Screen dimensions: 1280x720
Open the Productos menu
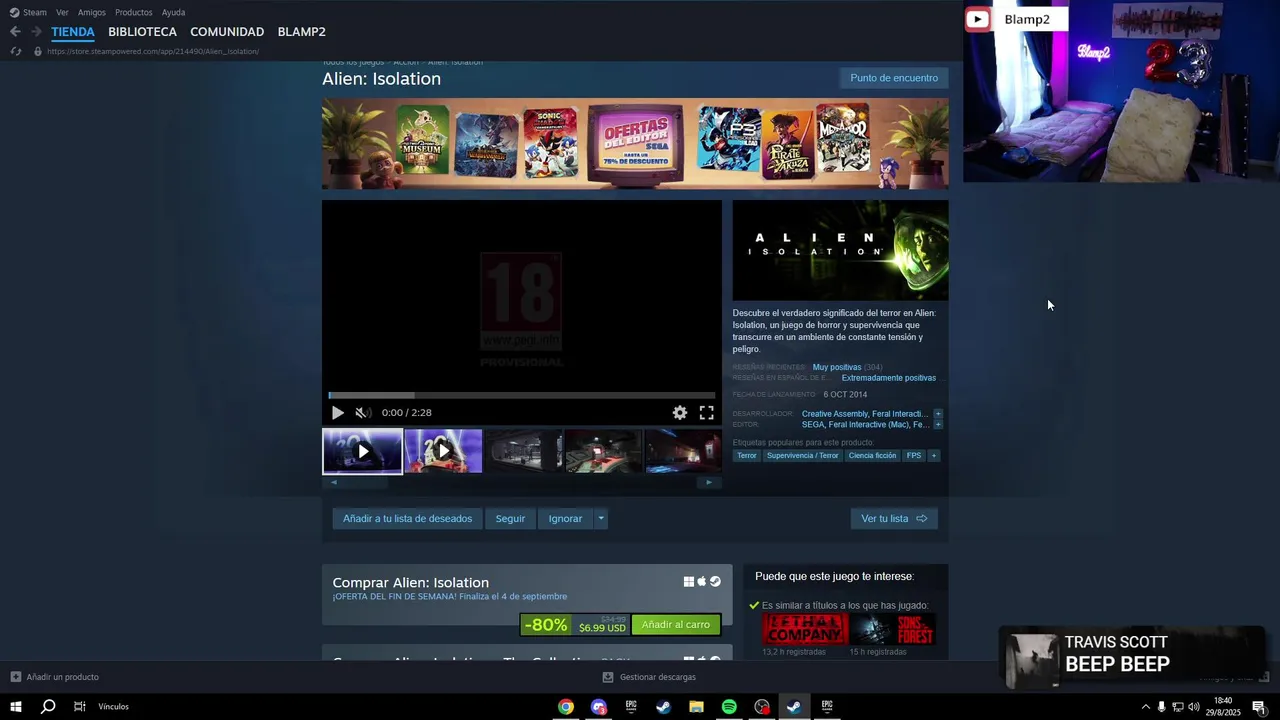[x=133, y=12]
